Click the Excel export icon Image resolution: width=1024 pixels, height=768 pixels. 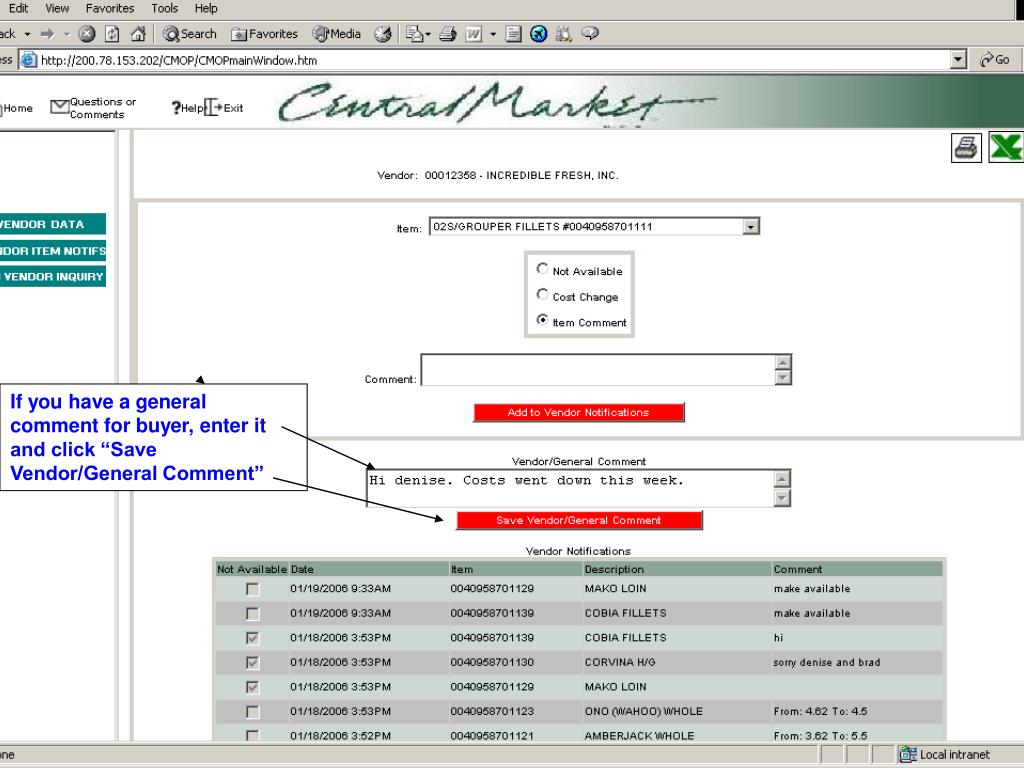[1006, 148]
